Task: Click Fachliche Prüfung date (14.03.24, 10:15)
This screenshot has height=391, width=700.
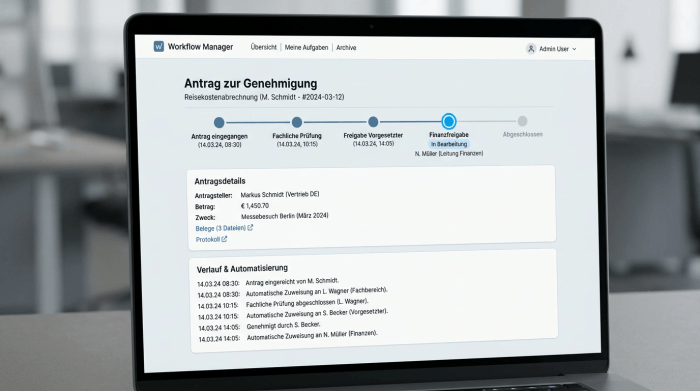Action: (x=297, y=144)
